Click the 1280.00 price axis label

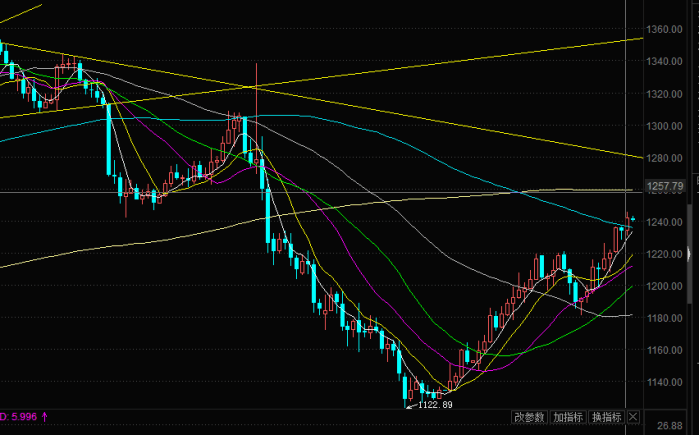click(x=664, y=158)
